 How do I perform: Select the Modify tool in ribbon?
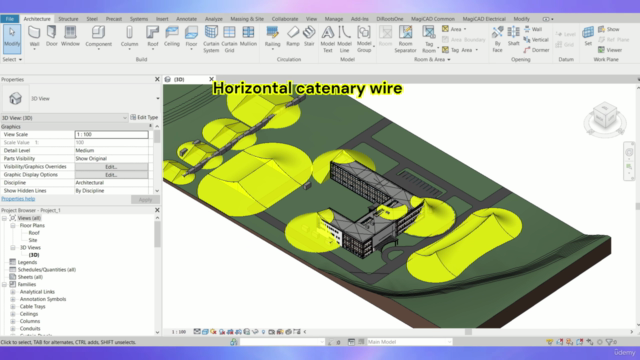[12, 39]
